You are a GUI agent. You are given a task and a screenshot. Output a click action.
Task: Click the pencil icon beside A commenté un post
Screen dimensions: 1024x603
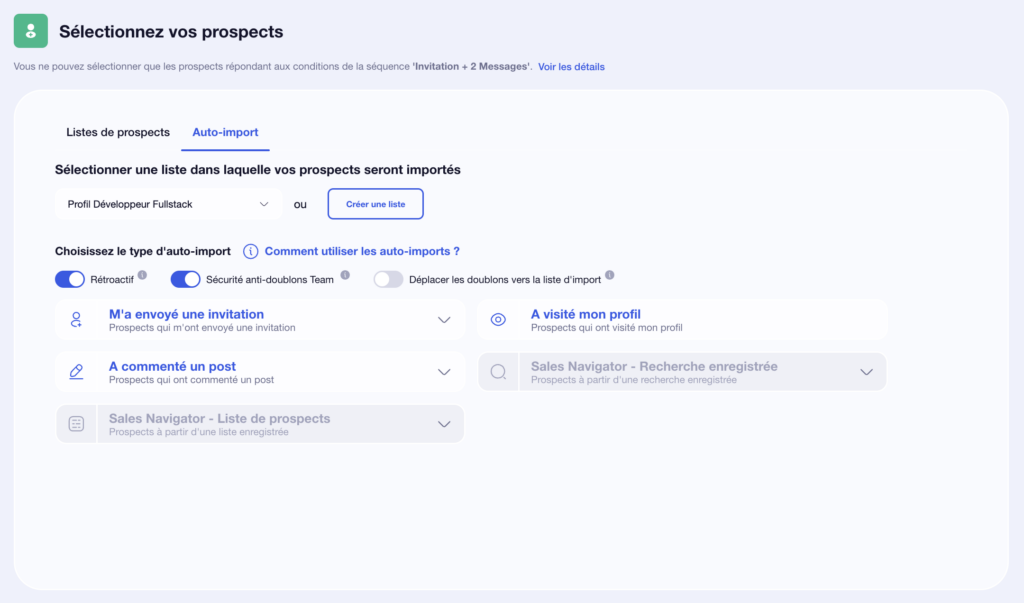click(76, 370)
